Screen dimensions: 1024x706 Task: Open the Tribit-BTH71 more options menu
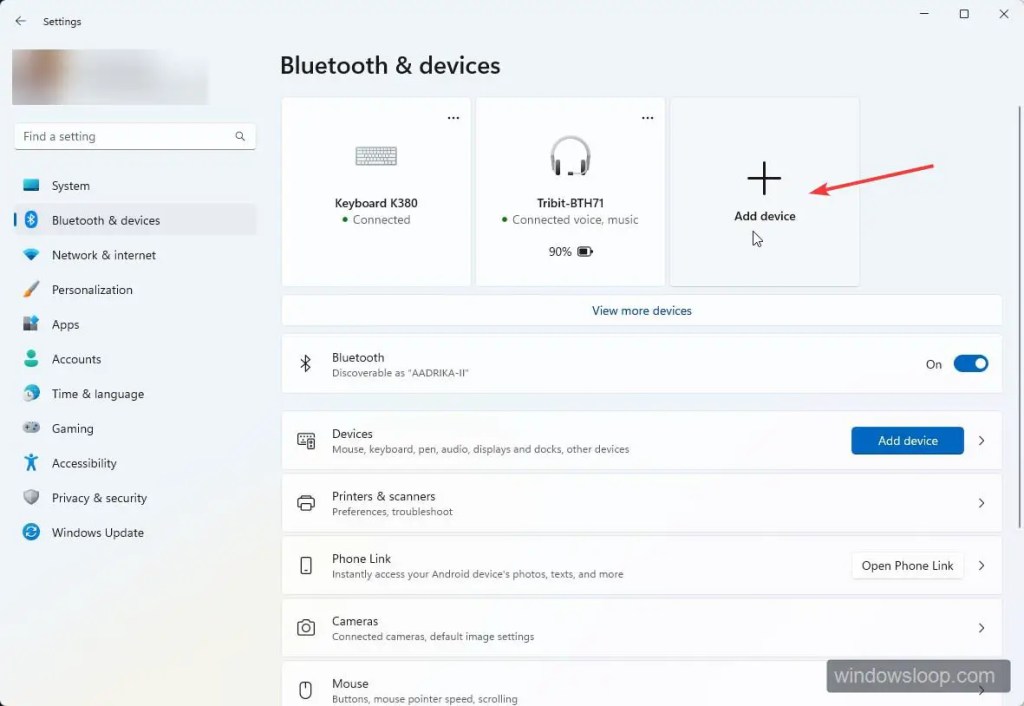click(647, 118)
